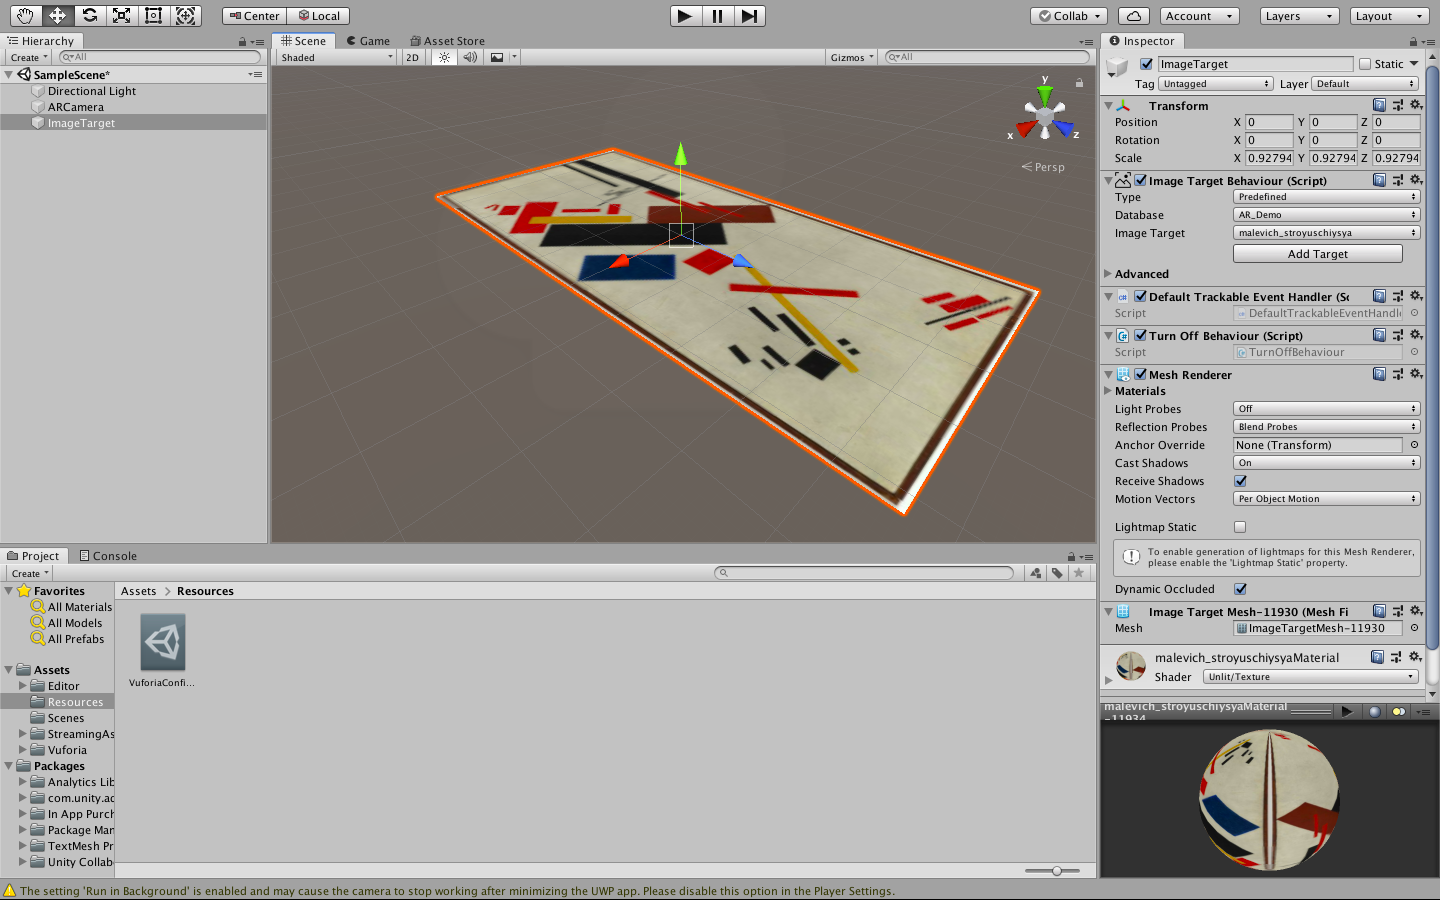Viewport: 1440px width, 900px height.
Task: Disable Default Trackable Event Handler
Action: point(1140,296)
